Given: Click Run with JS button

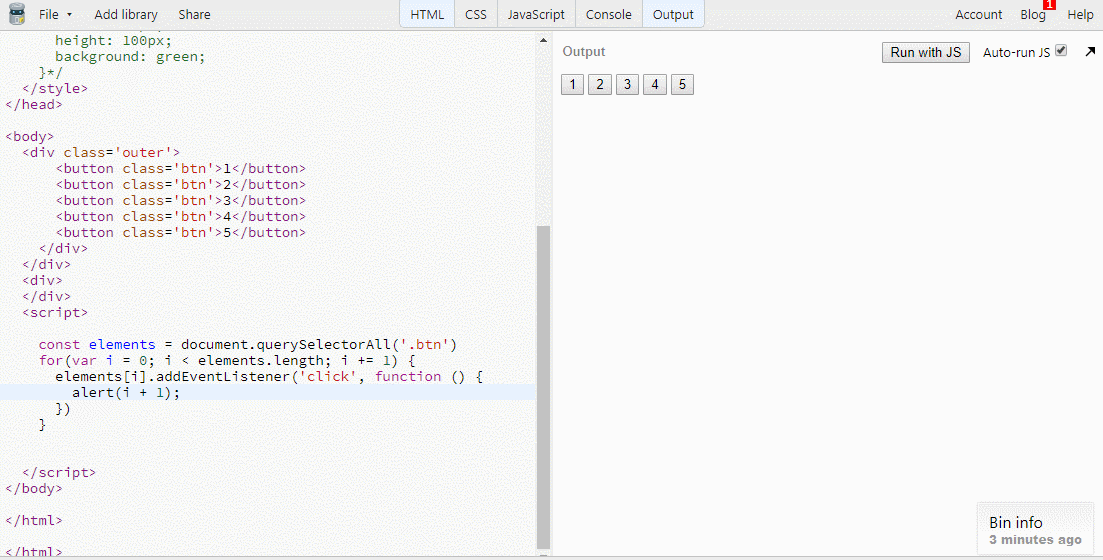Looking at the screenshot, I should pos(926,52).
